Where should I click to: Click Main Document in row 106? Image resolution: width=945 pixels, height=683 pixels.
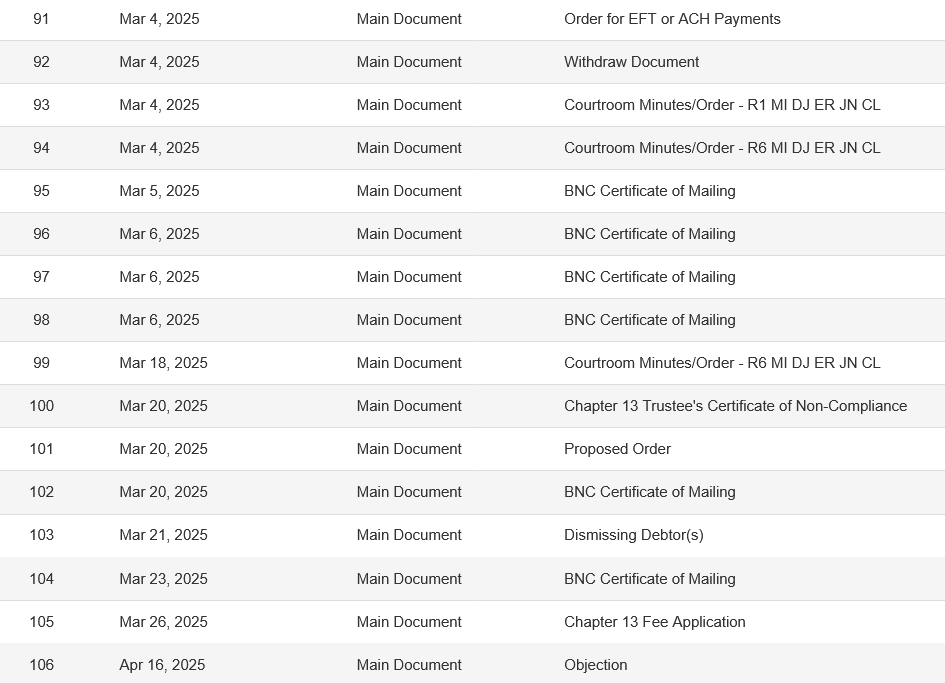[x=409, y=665]
